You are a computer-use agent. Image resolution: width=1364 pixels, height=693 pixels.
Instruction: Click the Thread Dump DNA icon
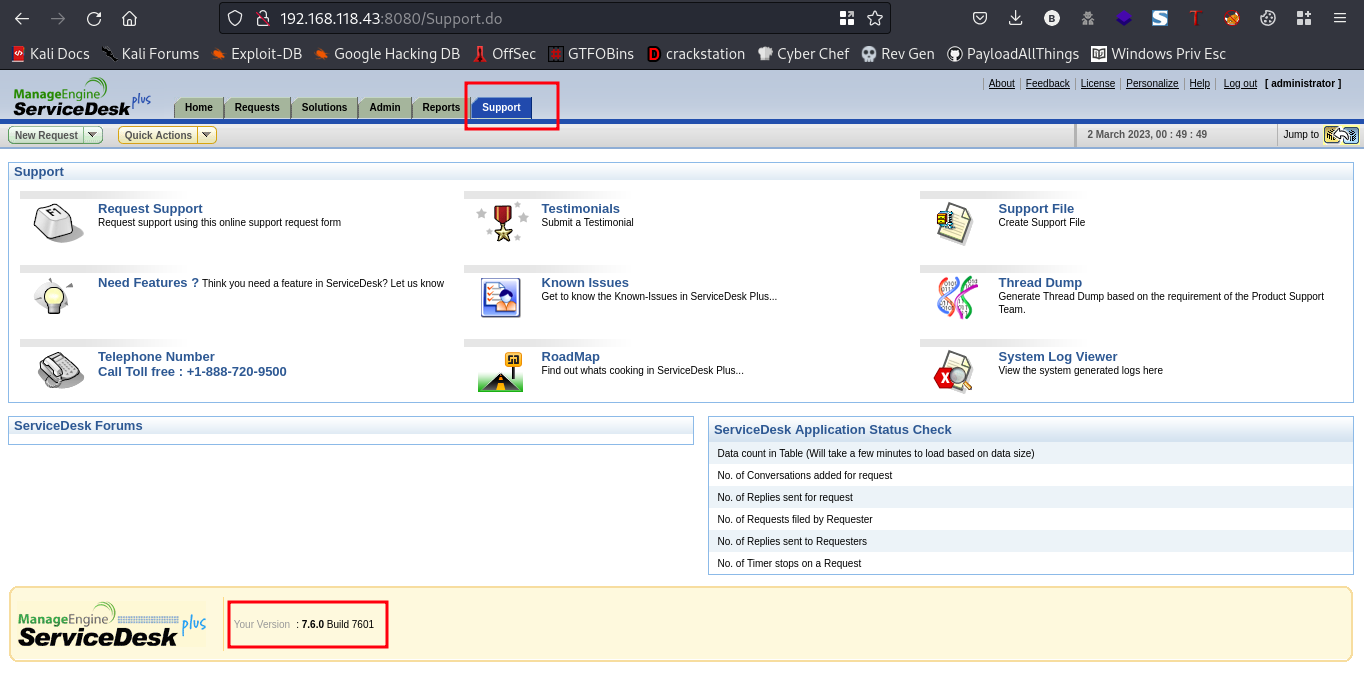pos(956,297)
